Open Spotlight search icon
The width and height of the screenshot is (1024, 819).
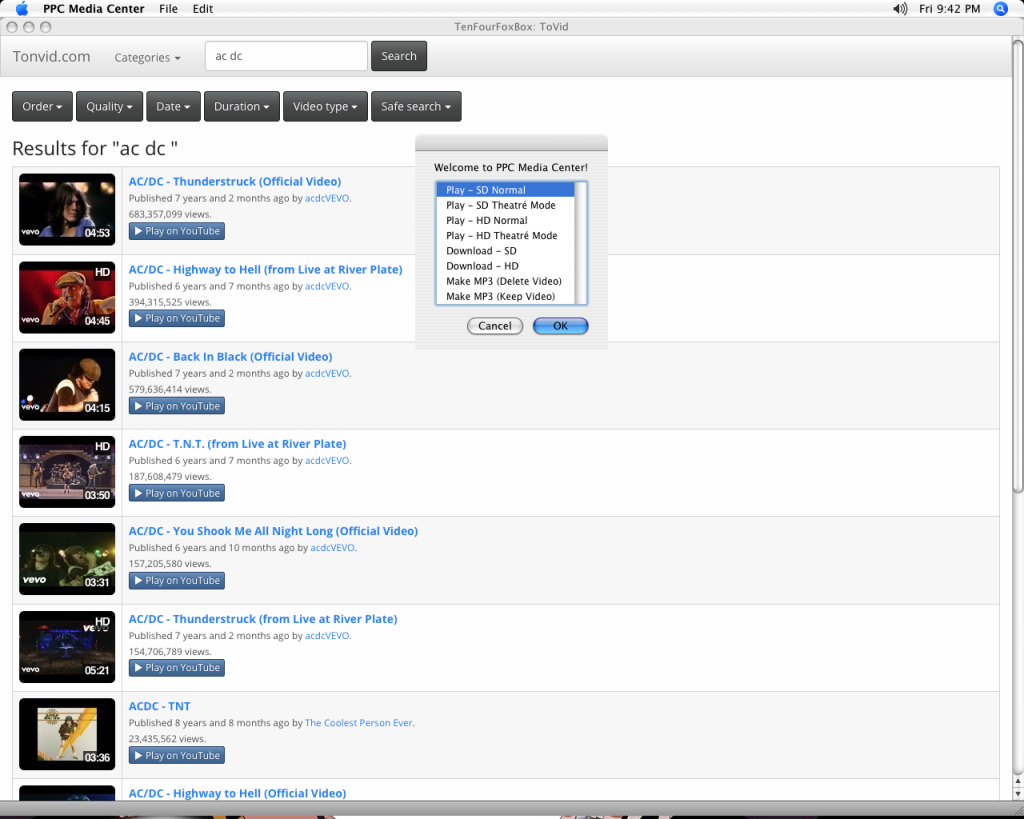coord(1000,8)
